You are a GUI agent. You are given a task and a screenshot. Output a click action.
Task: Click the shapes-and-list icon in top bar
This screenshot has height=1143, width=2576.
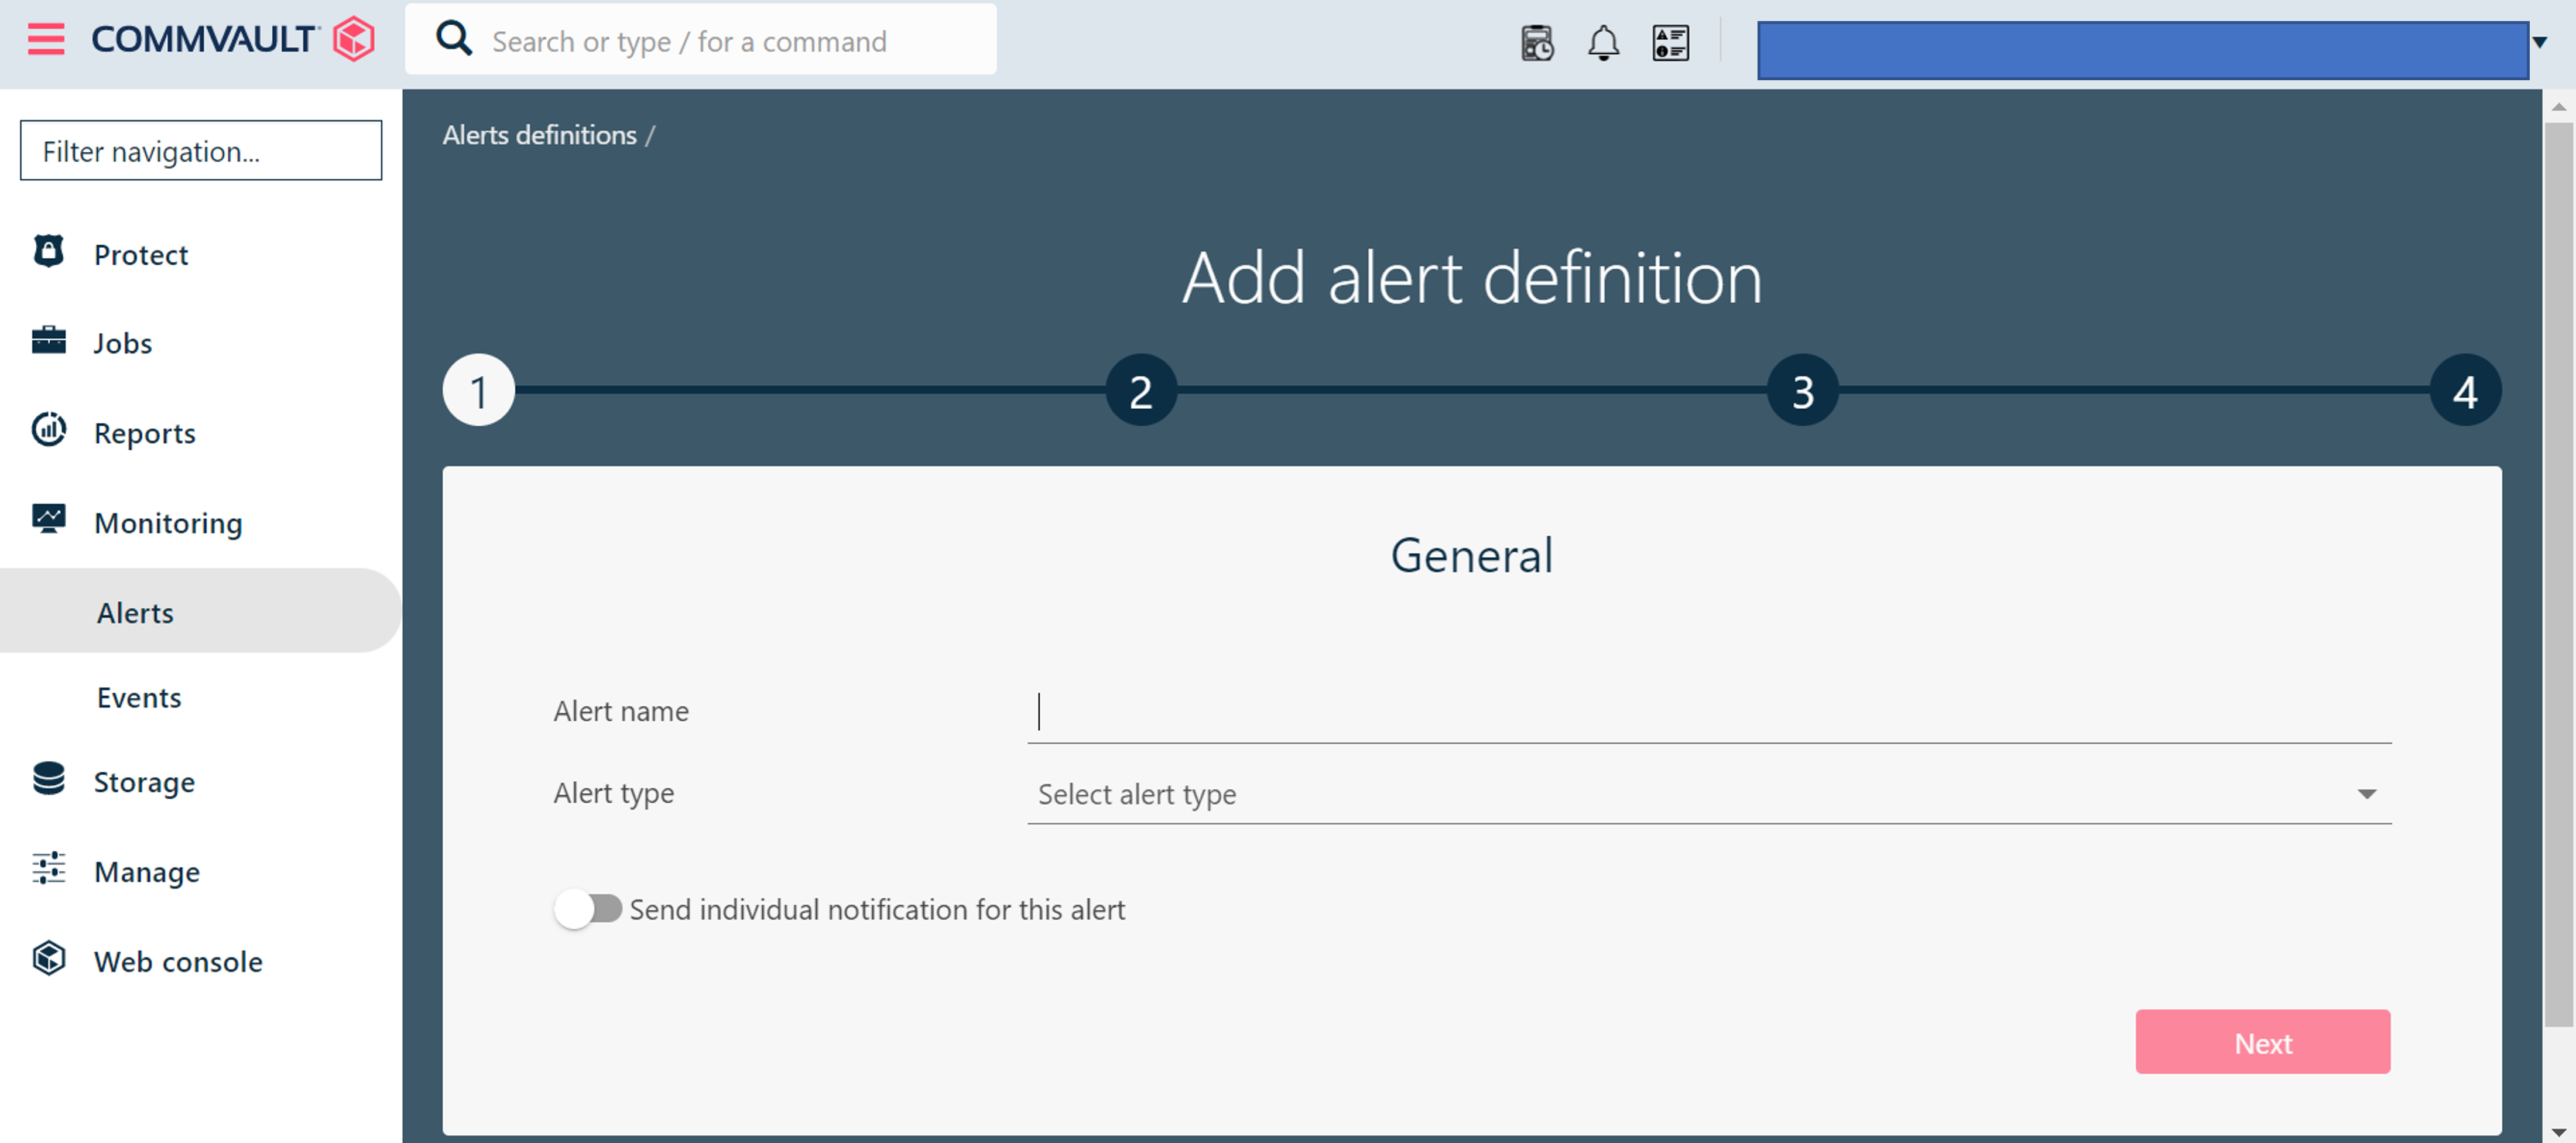click(x=1670, y=42)
